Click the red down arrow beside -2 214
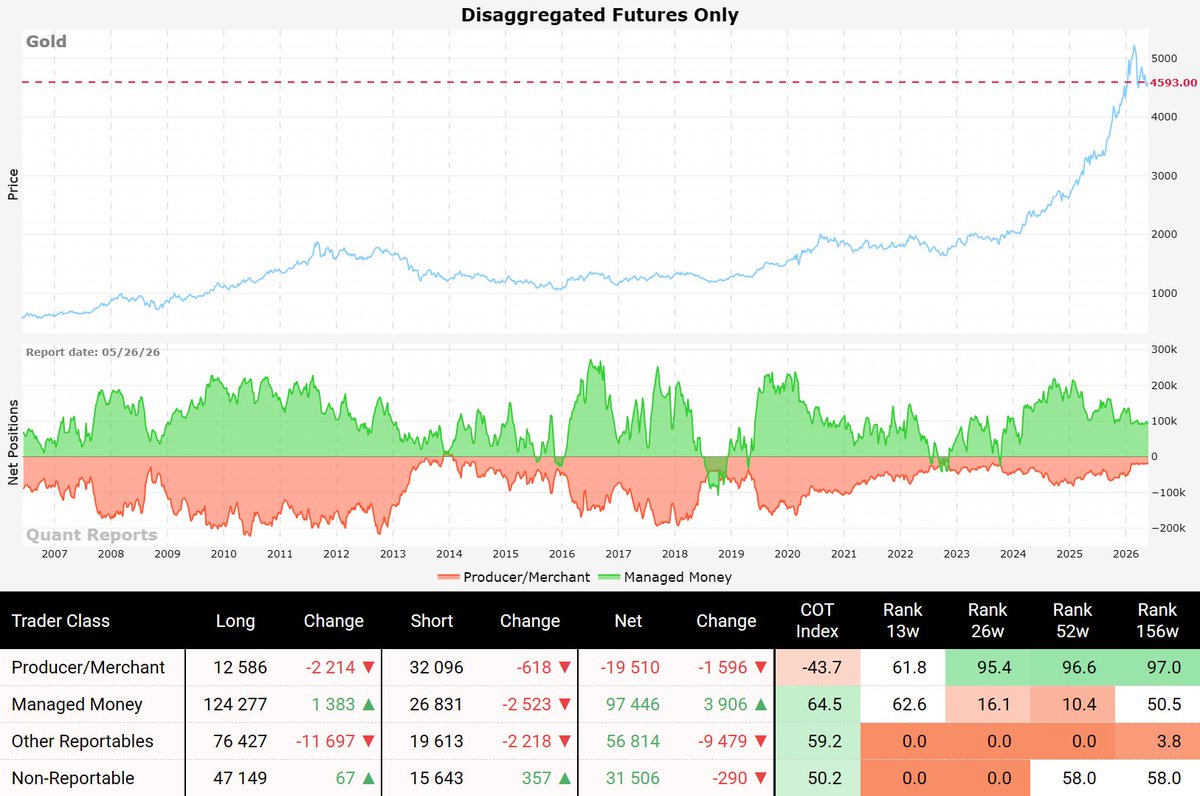 point(371,667)
